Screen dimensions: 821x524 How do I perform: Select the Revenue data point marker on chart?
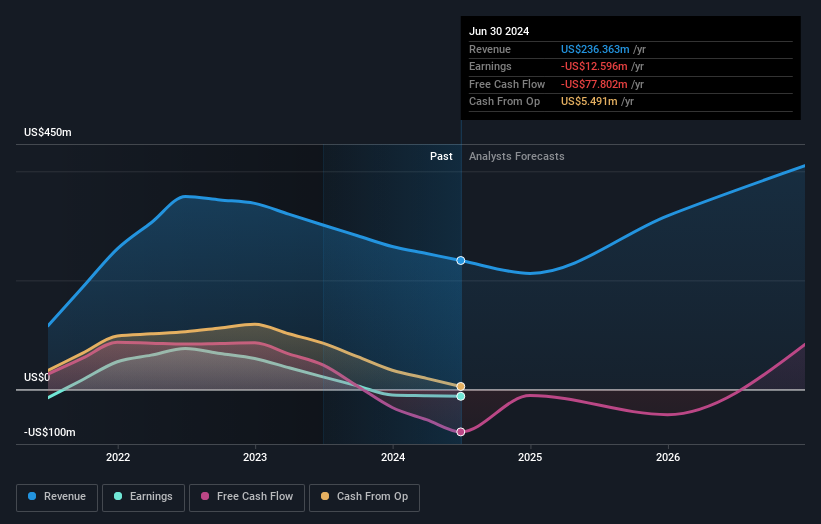point(461,261)
